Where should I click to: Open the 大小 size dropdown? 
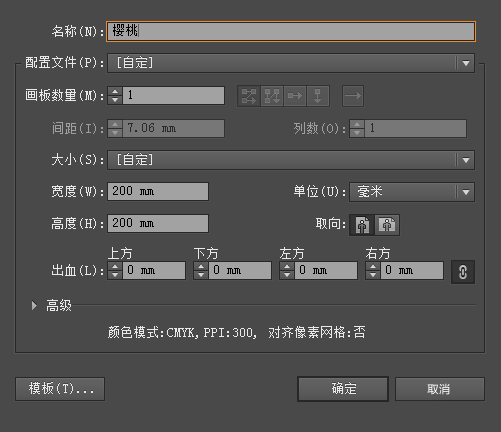pos(291,160)
